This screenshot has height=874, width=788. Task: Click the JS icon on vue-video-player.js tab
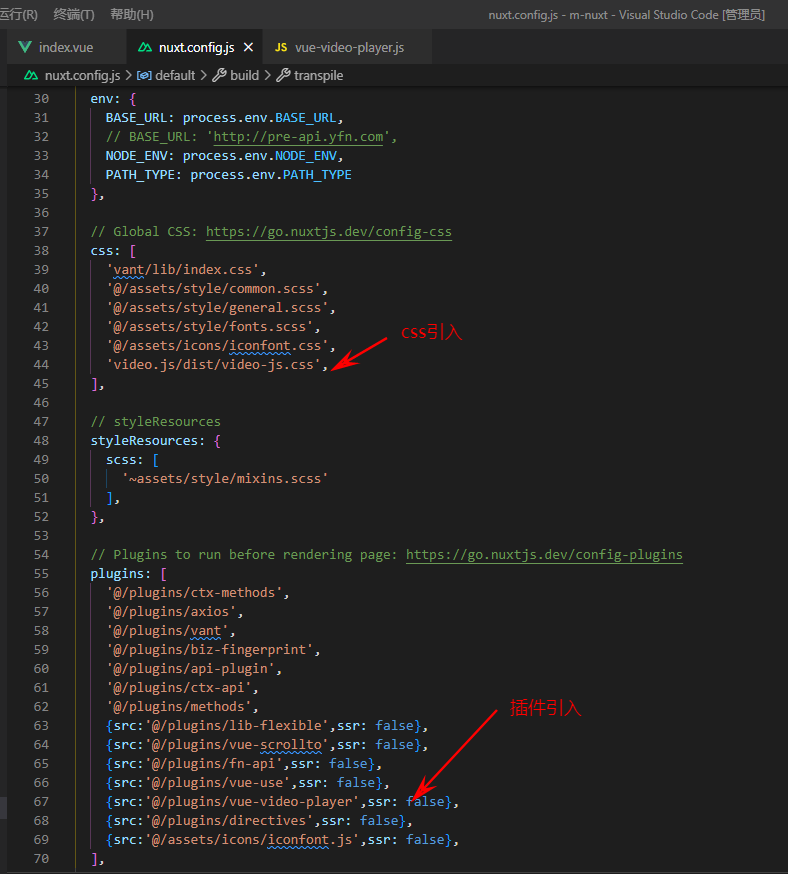[281, 47]
